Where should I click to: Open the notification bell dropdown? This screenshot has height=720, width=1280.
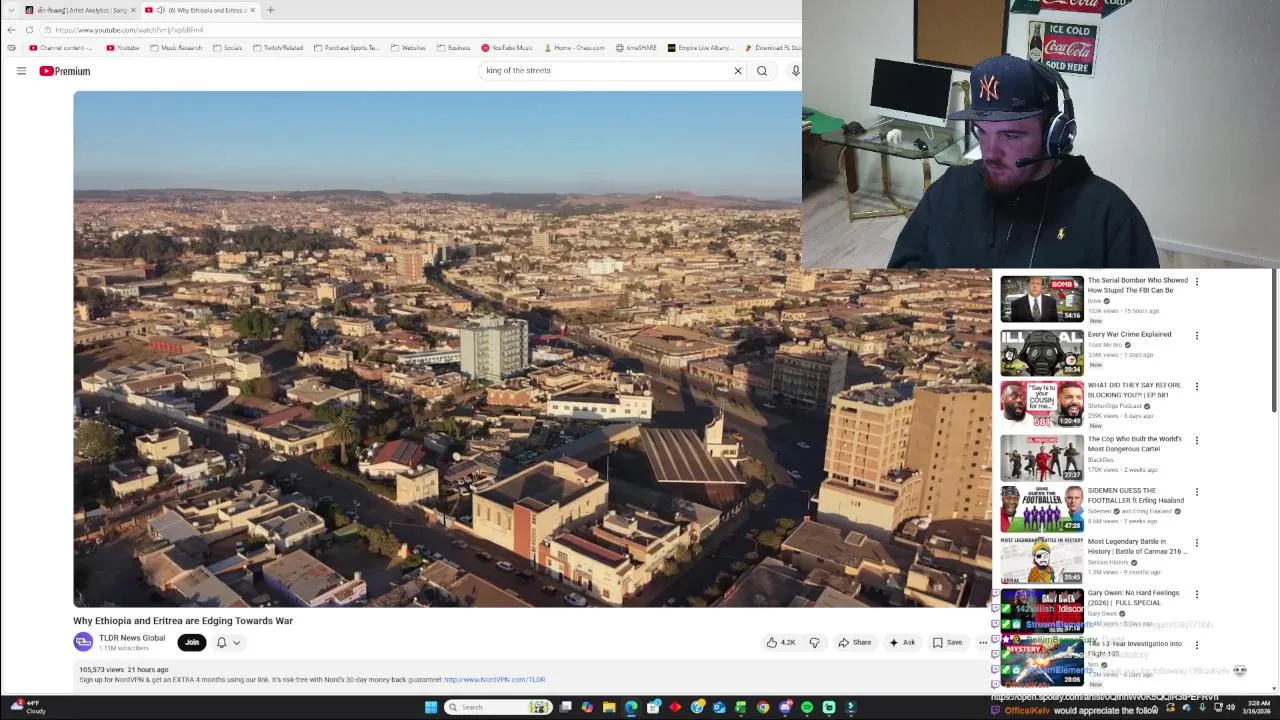click(228, 642)
